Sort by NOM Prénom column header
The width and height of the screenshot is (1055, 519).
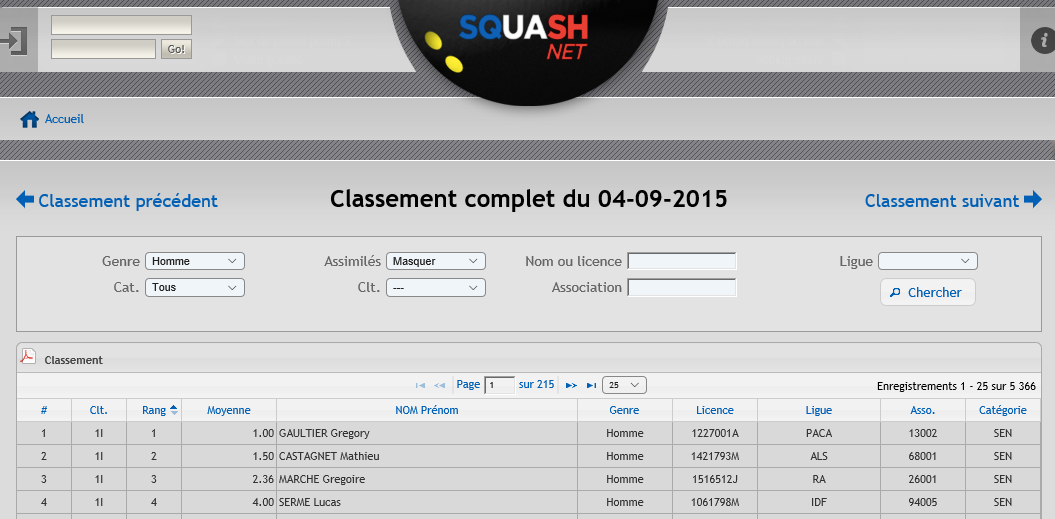click(x=427, y=410)
